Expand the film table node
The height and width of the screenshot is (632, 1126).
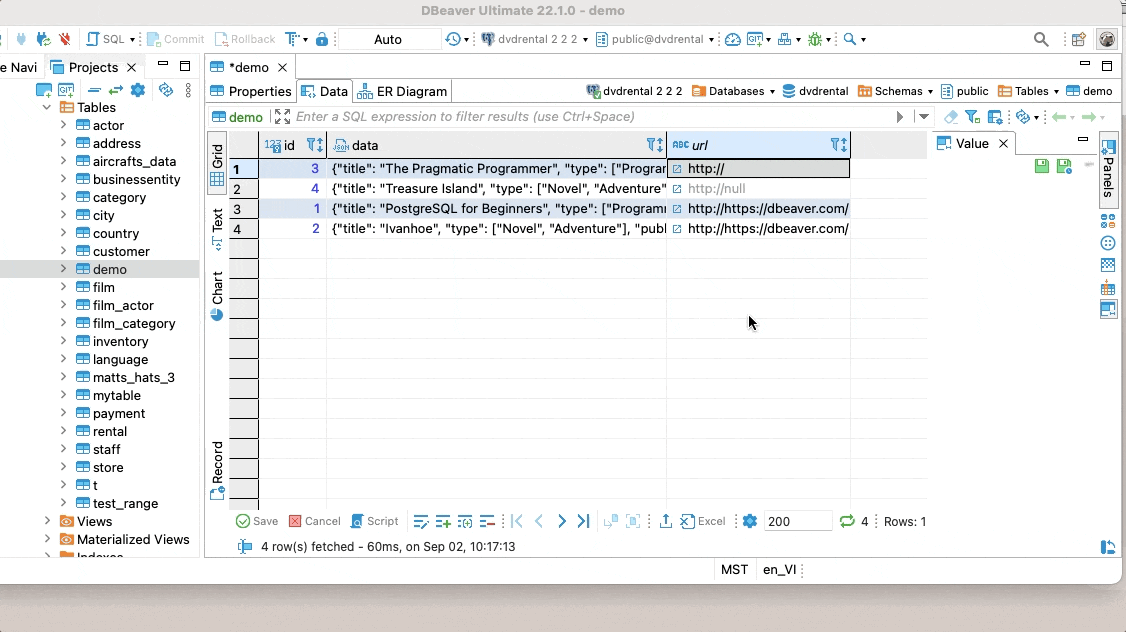click(63, 287)
